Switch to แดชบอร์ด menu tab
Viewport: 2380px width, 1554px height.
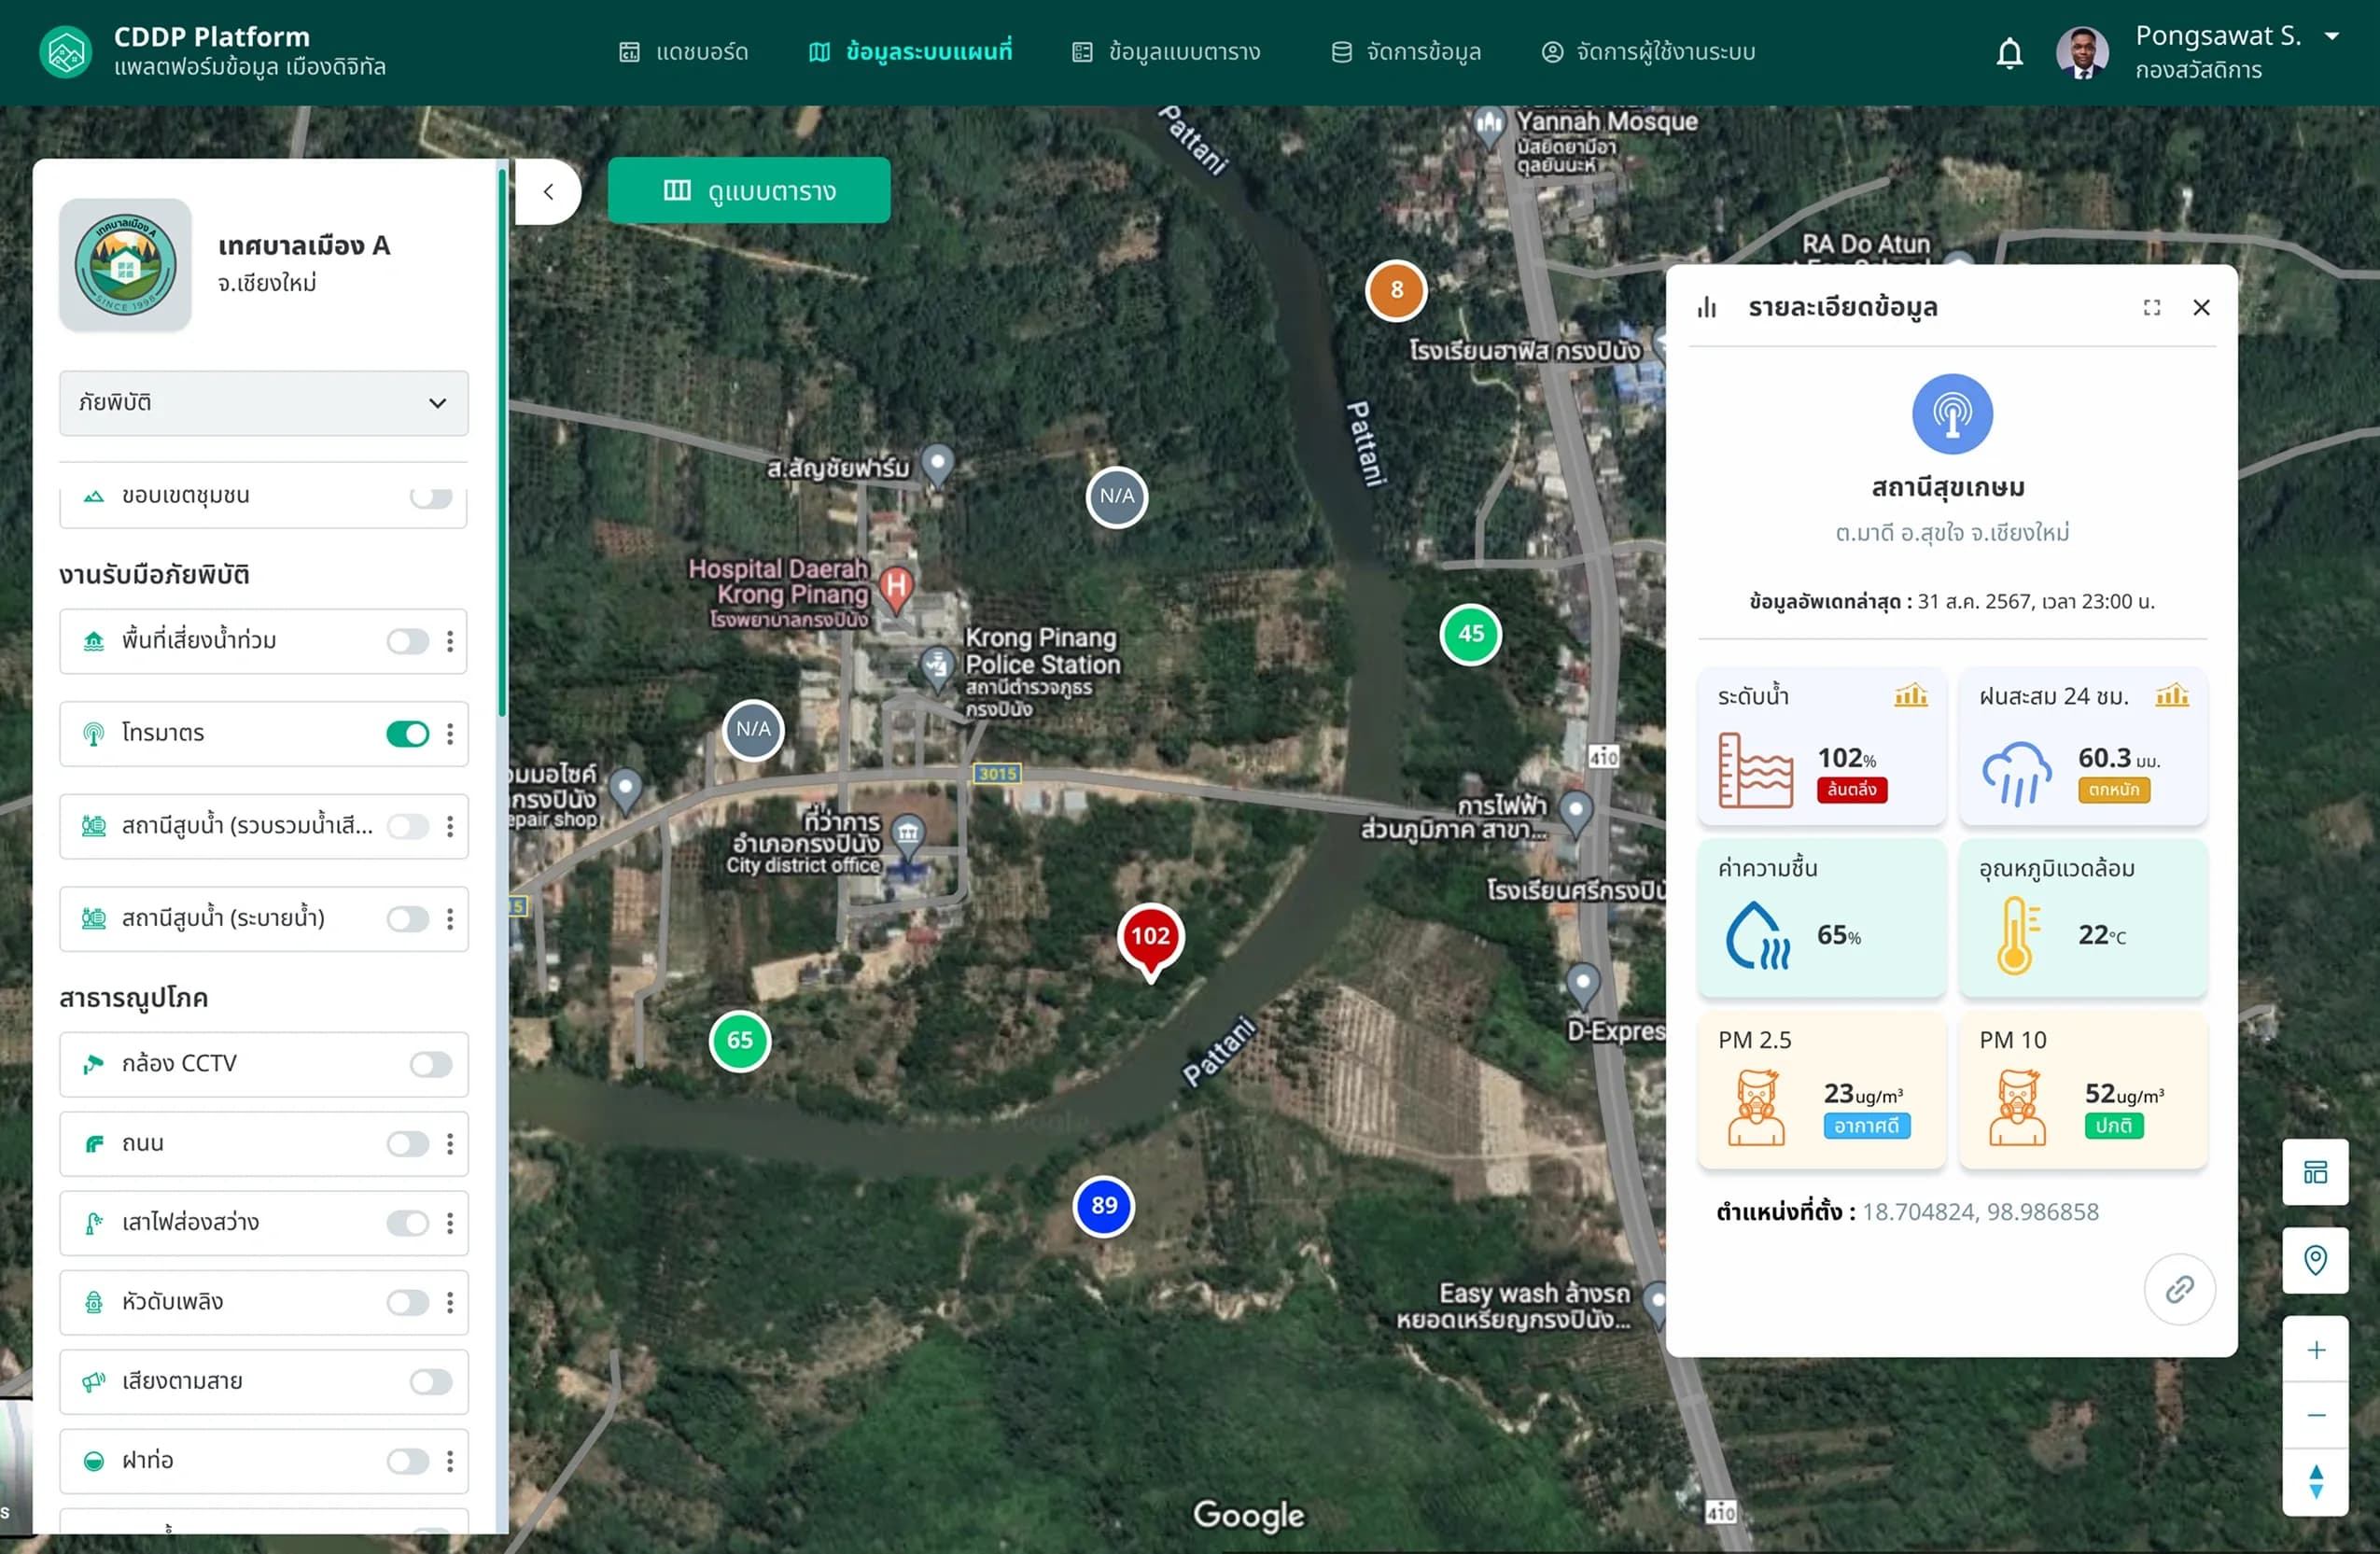click(683, 52)
